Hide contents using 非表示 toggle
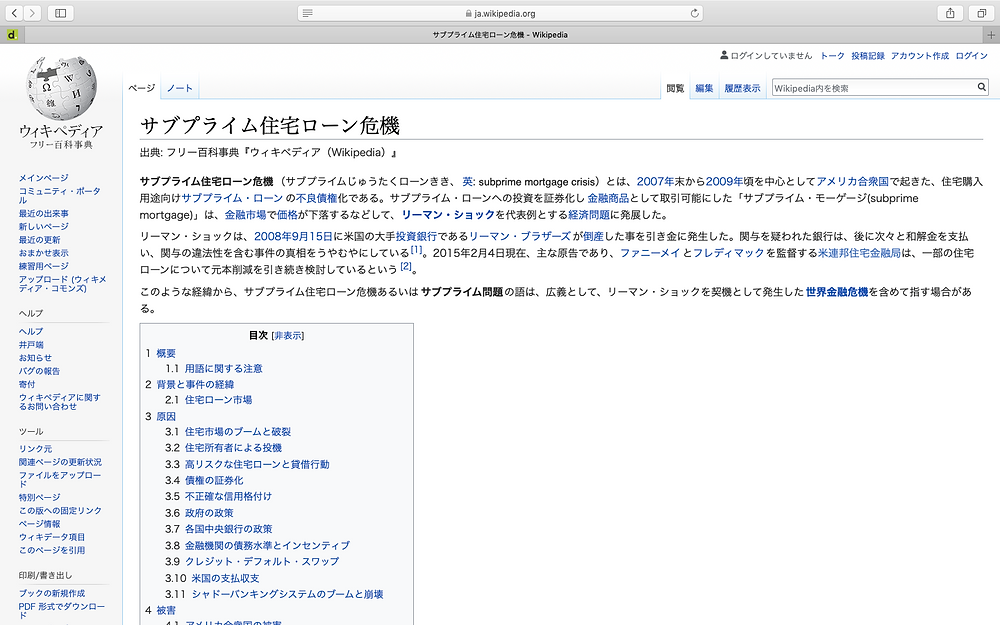Image resolution: width=1000 pixels, height=625 pixels. tap(288, 335)
